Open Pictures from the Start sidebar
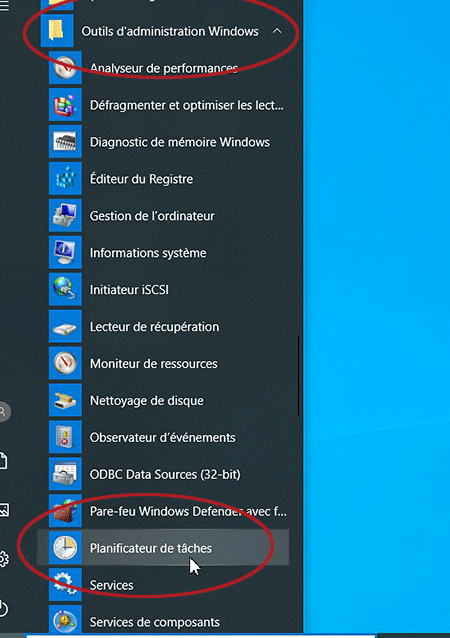450x638 pixels. 4,510
